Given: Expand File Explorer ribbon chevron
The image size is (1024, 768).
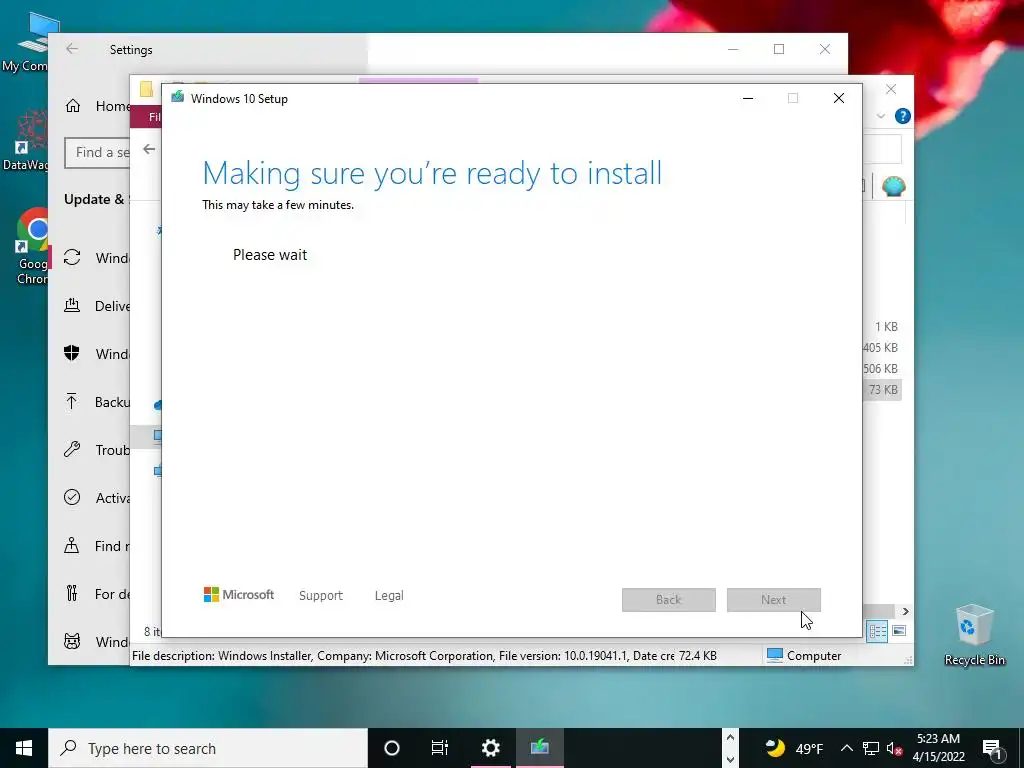Looking at the screenshot, I should click(881, 116).
